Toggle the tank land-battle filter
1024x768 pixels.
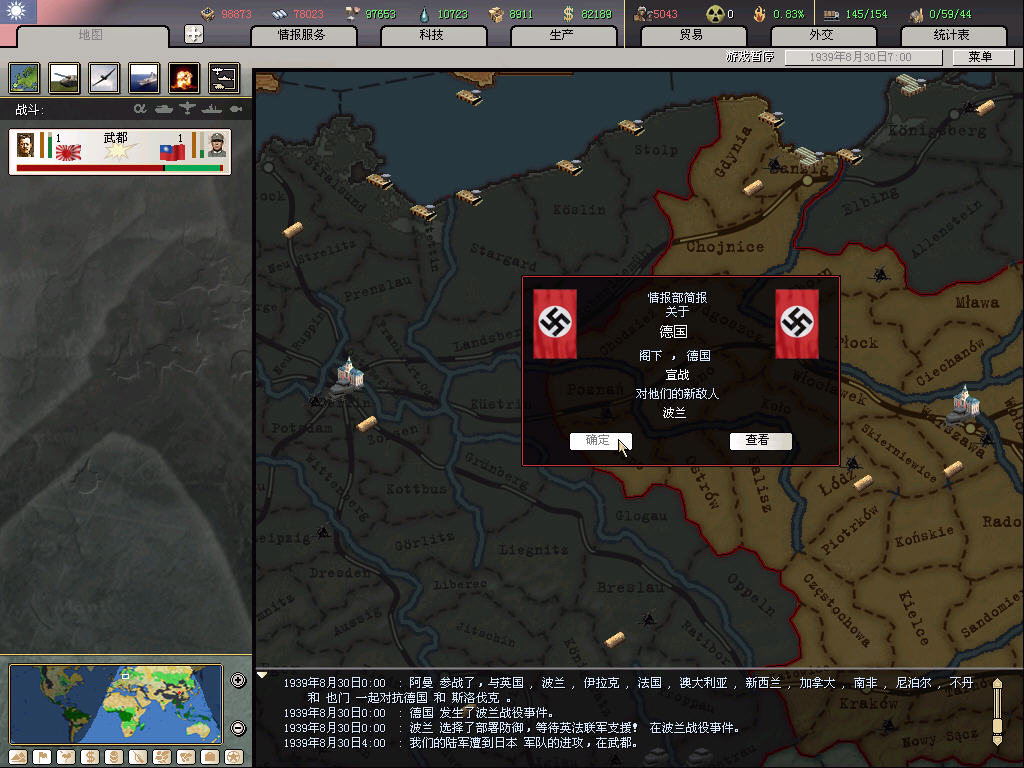(x=163, y=109)
